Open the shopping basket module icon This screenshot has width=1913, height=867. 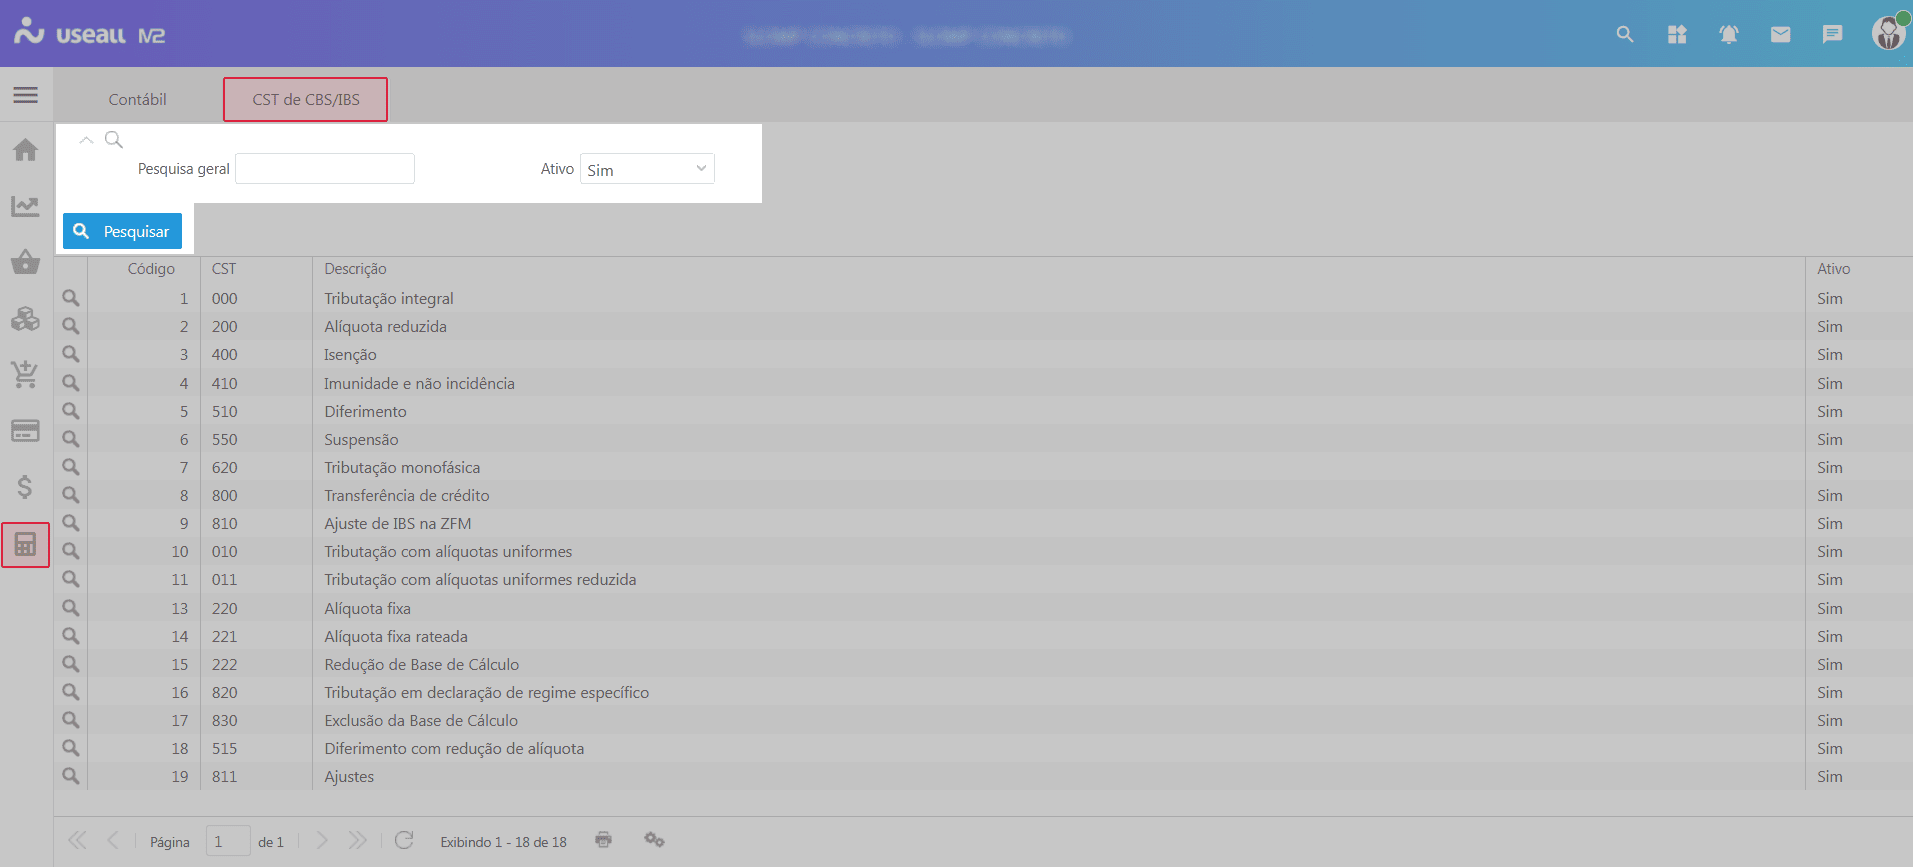[x=26, y=262]
